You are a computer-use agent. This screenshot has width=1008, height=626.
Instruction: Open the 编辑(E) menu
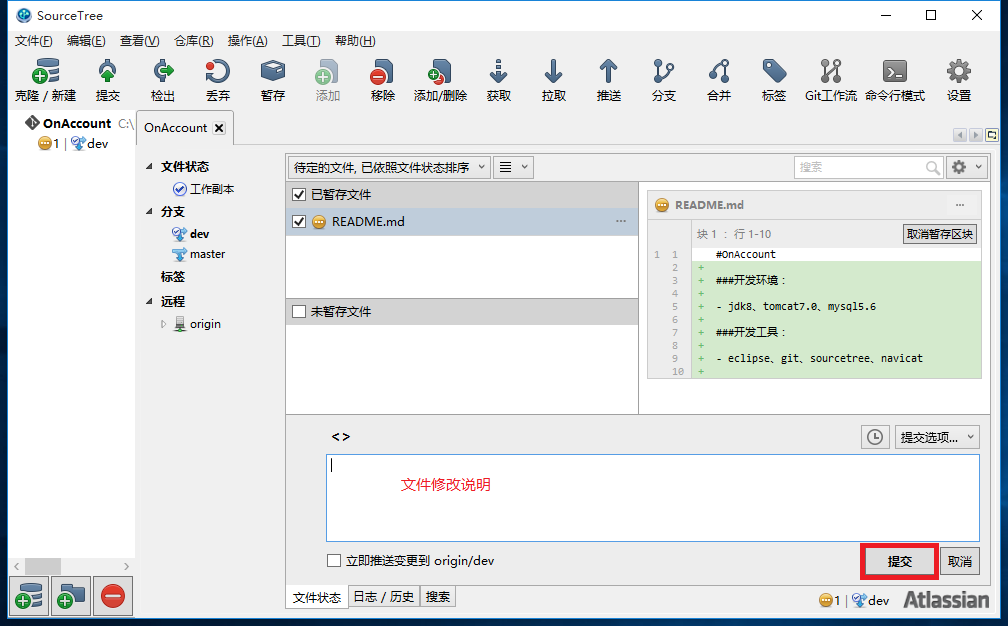(86, 41)
